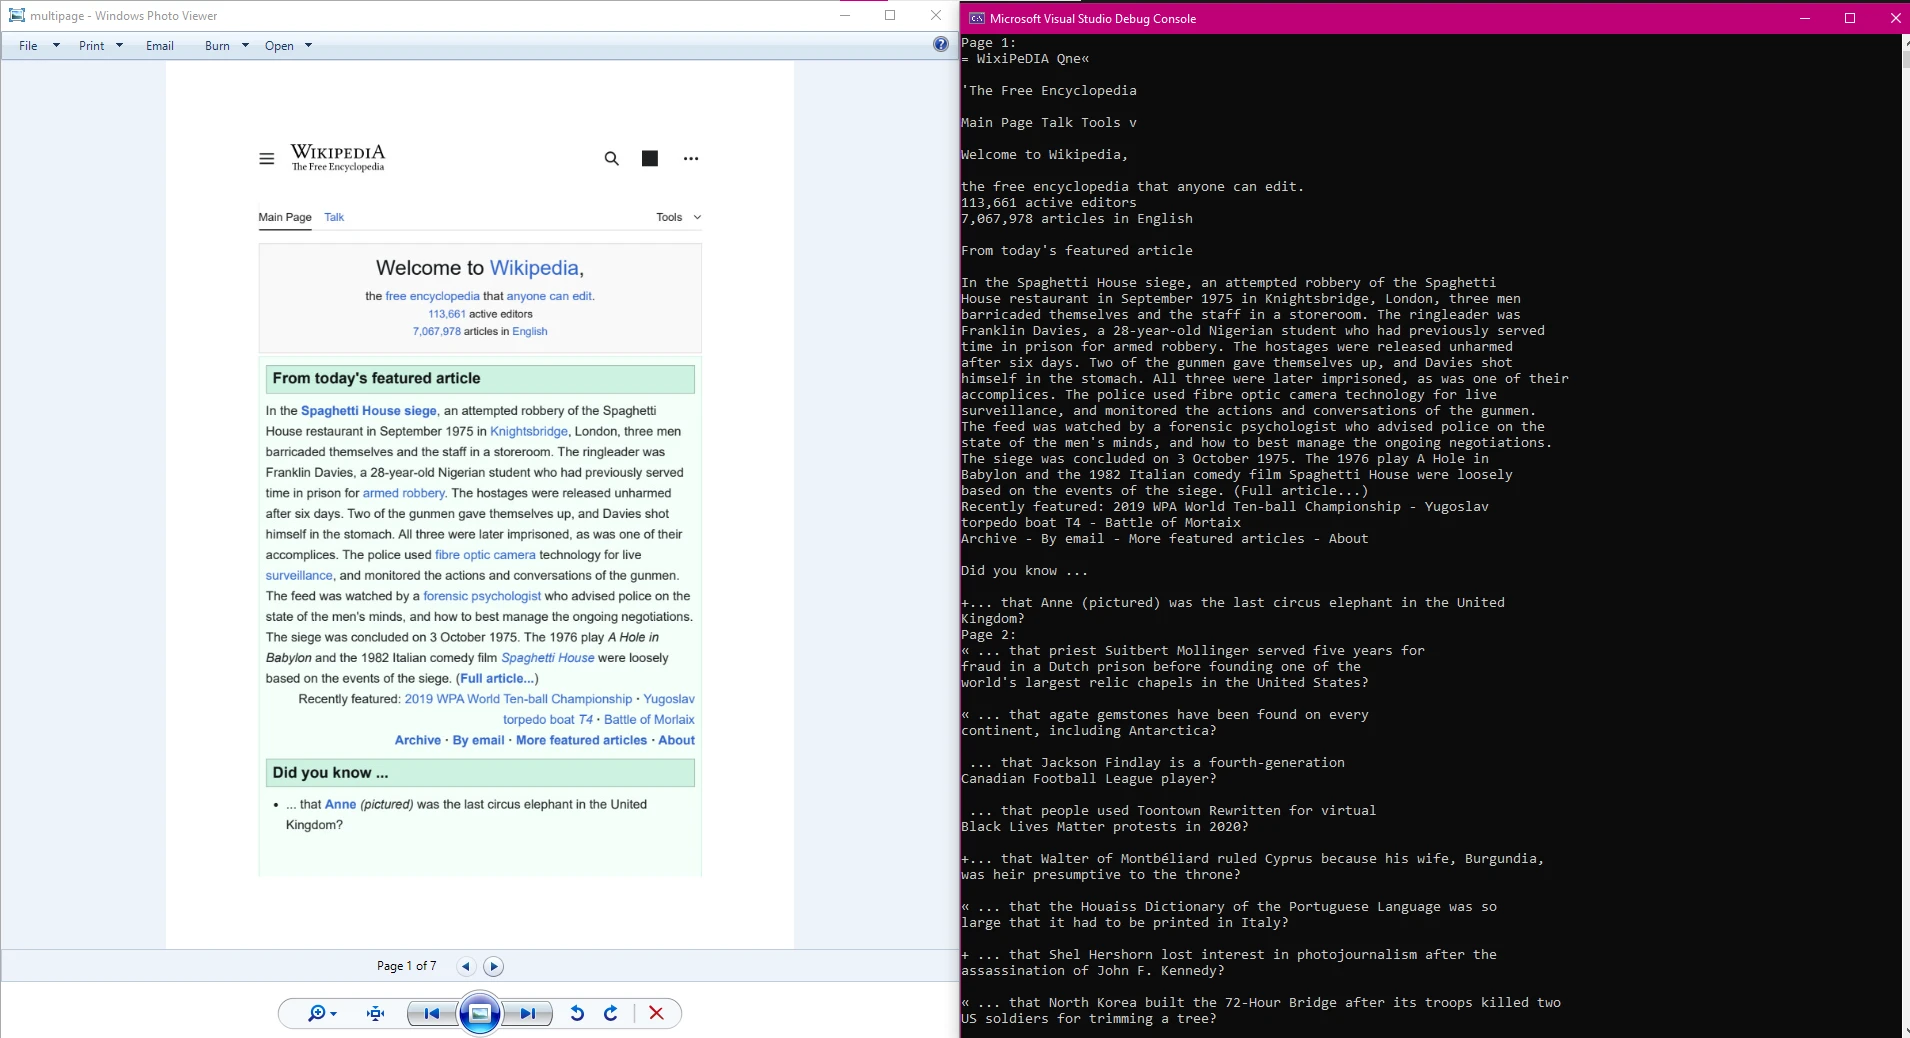Click the Actual size / fit to window icon
The height and width of the screenshot is (1038, 1910).
[376, 1013]
